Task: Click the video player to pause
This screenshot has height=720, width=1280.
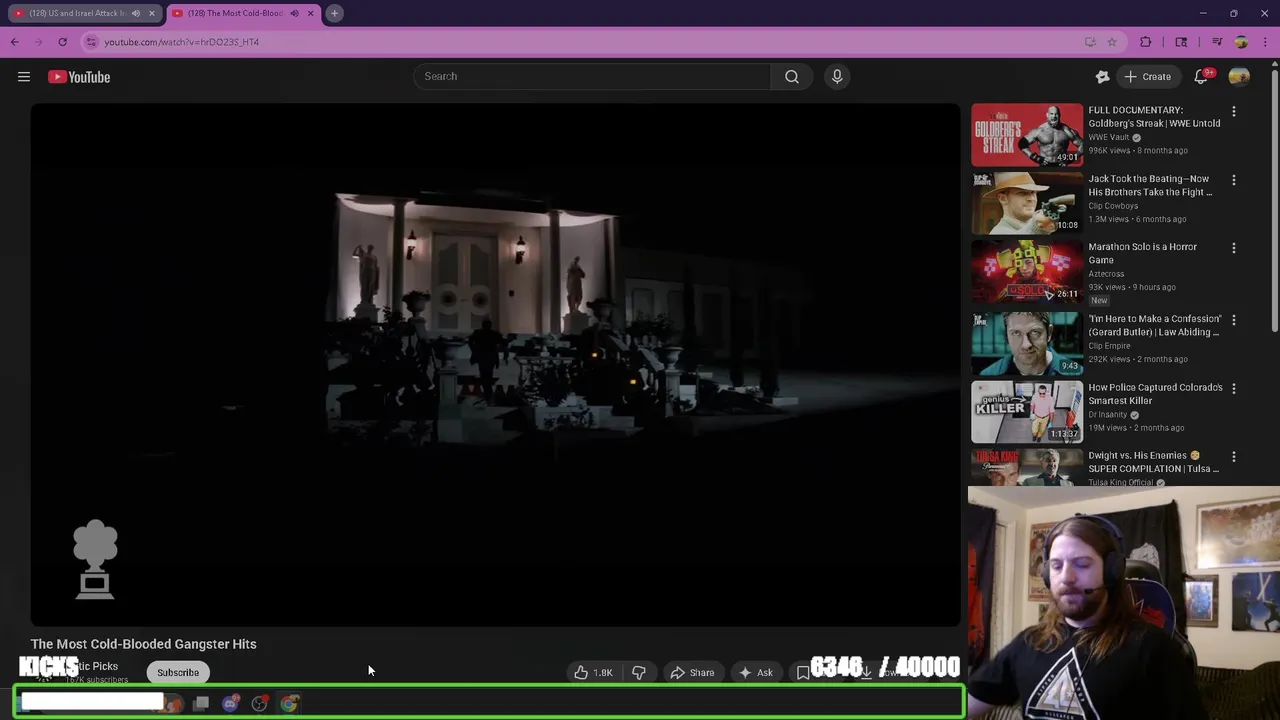Action: click(x=495, y=365)
